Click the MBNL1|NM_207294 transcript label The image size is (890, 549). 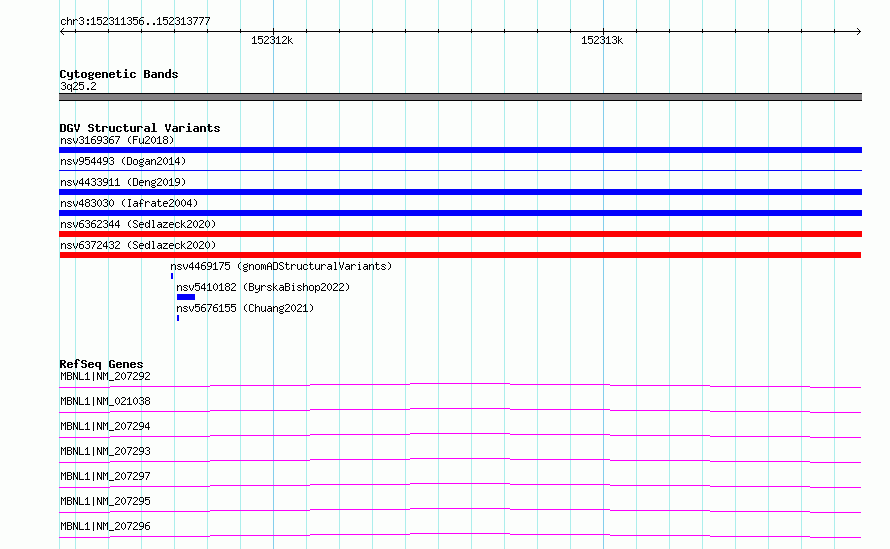[105, 426]
